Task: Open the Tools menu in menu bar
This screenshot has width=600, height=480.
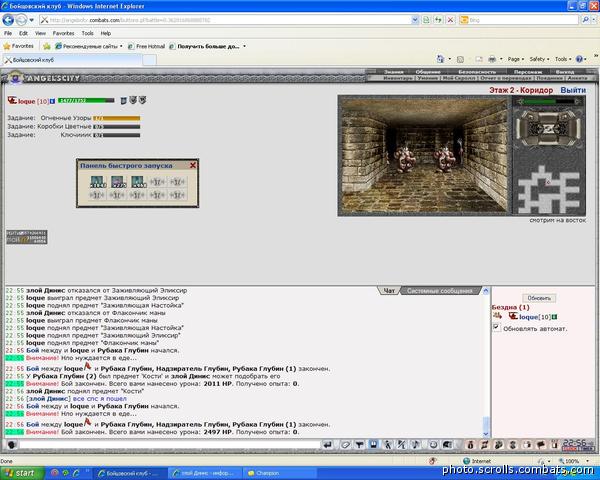Action: coord(87,33)
